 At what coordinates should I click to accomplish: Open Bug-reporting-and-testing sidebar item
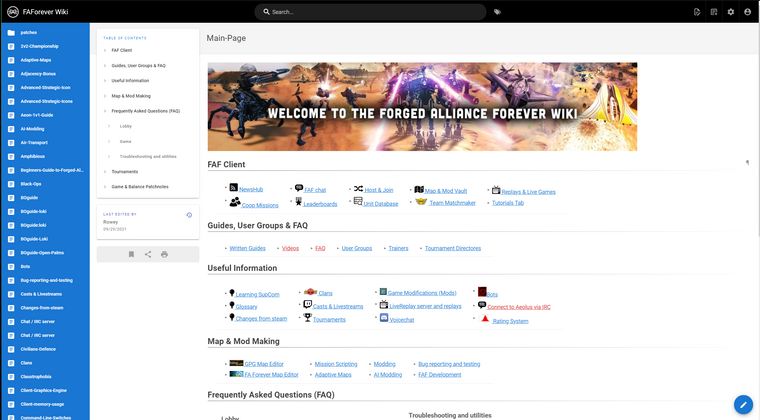click(46, 280)
